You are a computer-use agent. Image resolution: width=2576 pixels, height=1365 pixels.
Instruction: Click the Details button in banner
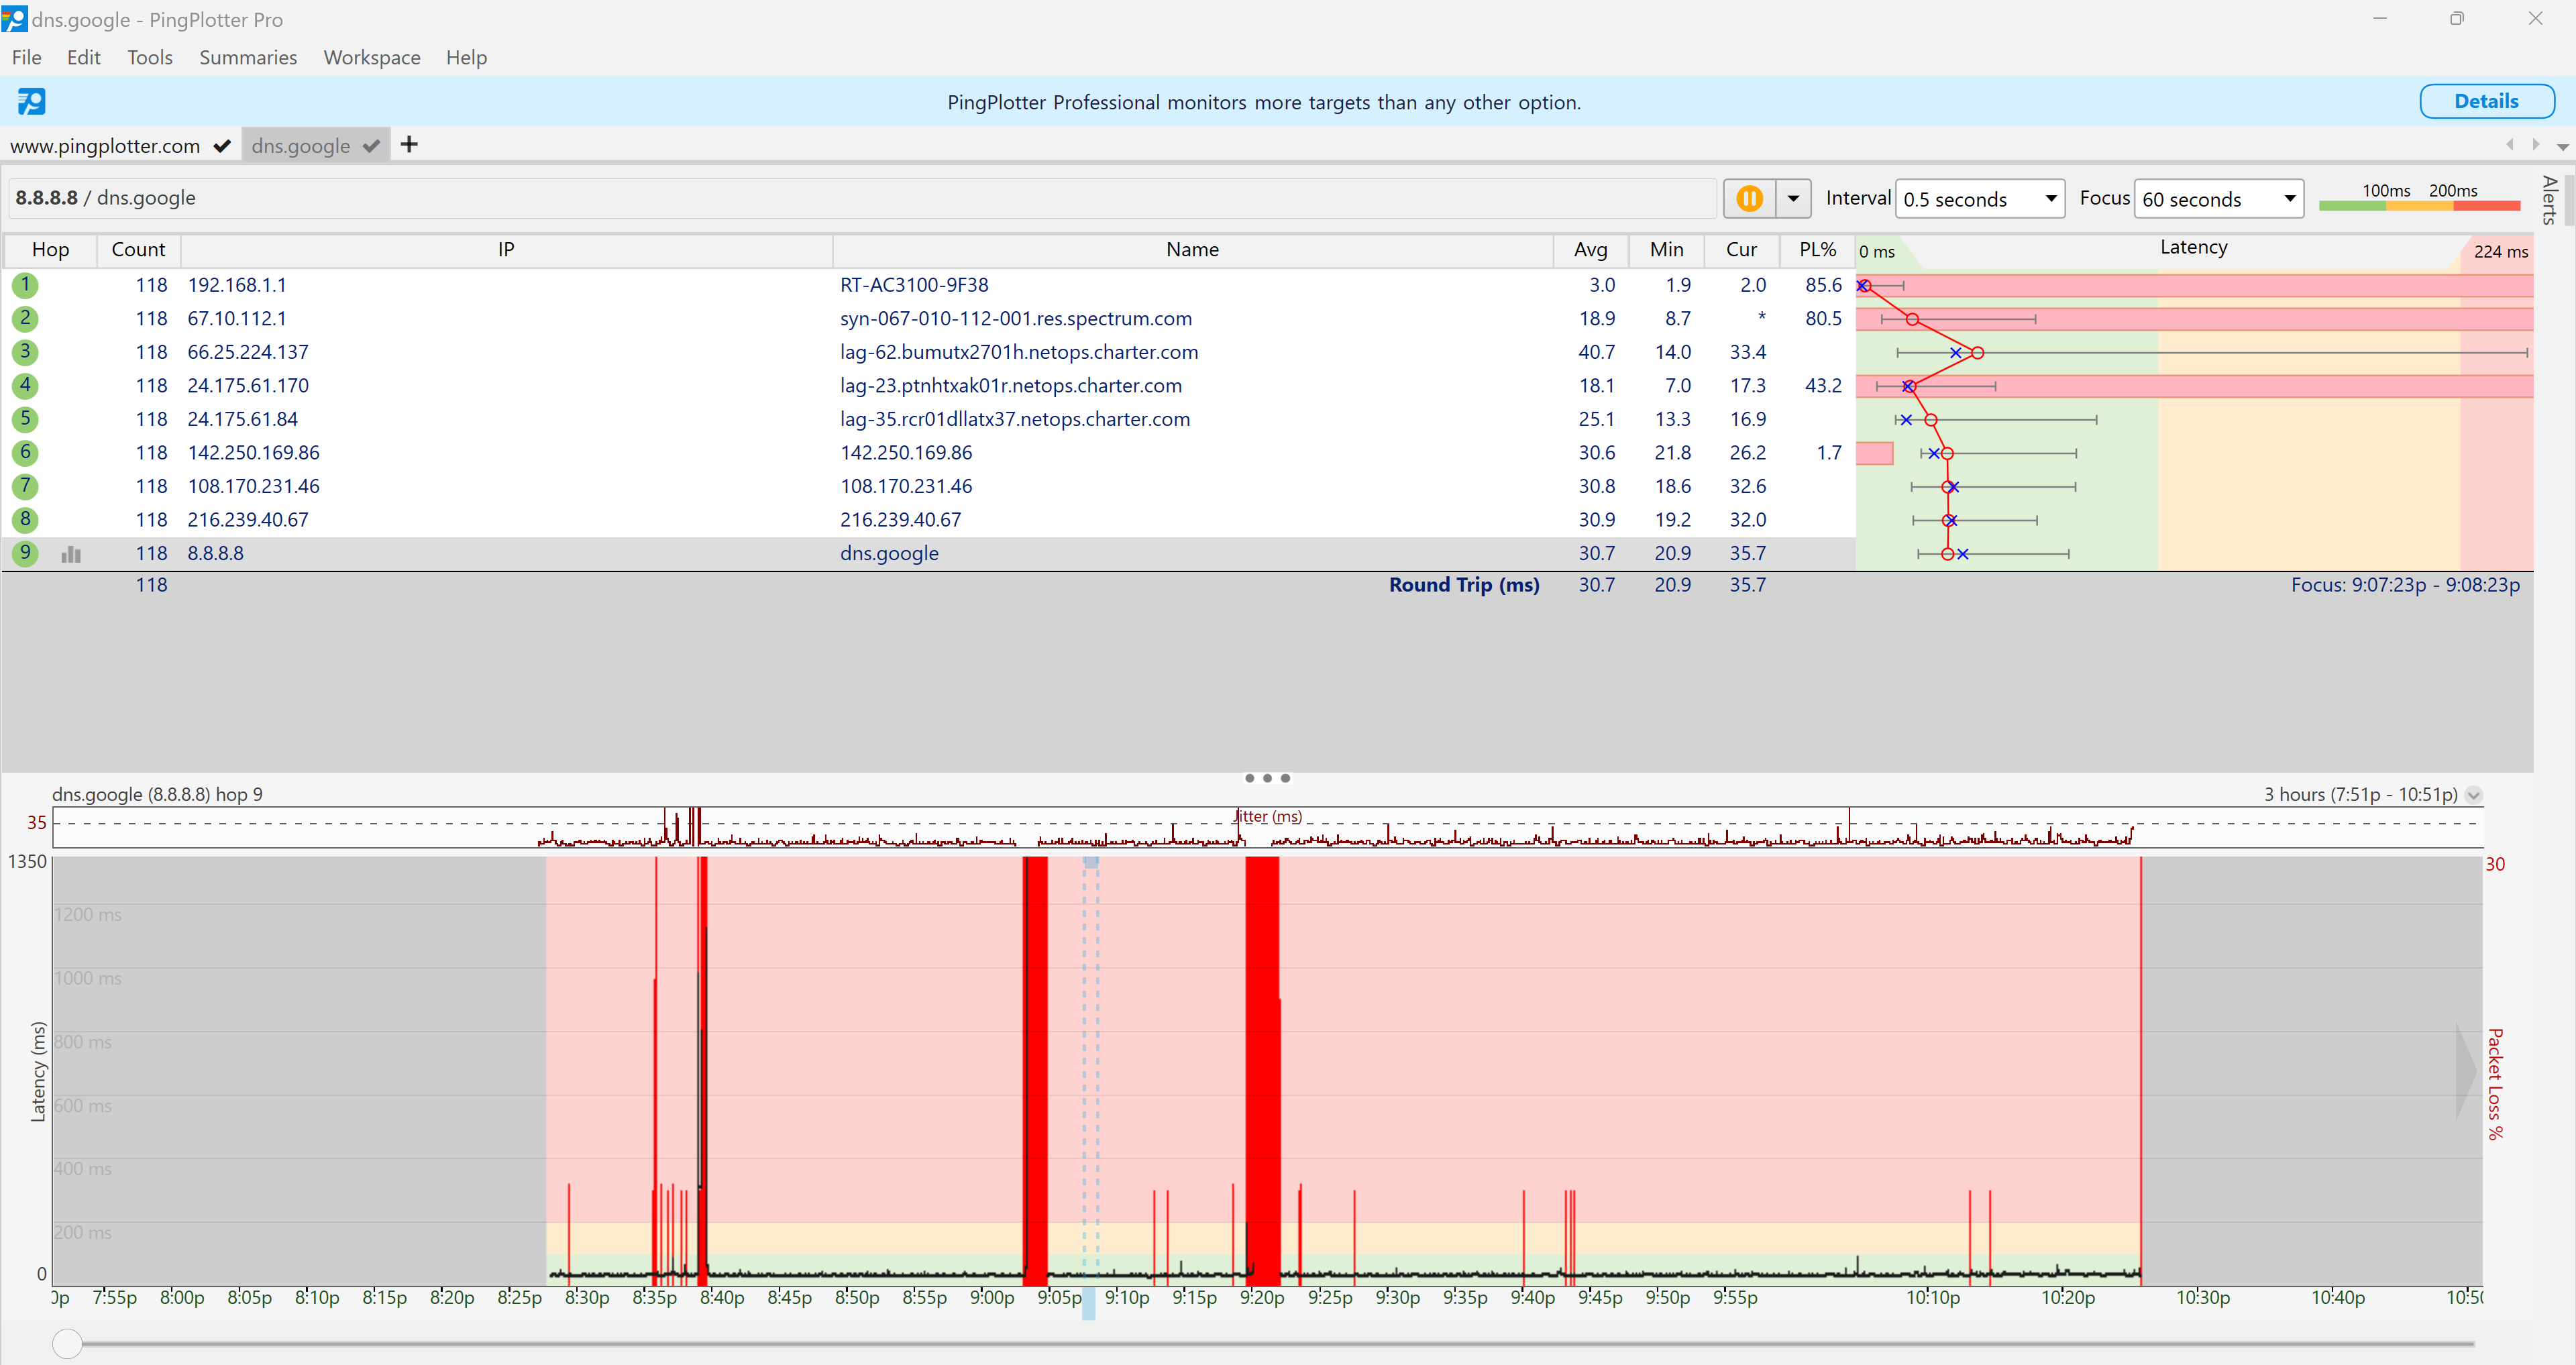pyautogui.click(x=2485, y=101)
